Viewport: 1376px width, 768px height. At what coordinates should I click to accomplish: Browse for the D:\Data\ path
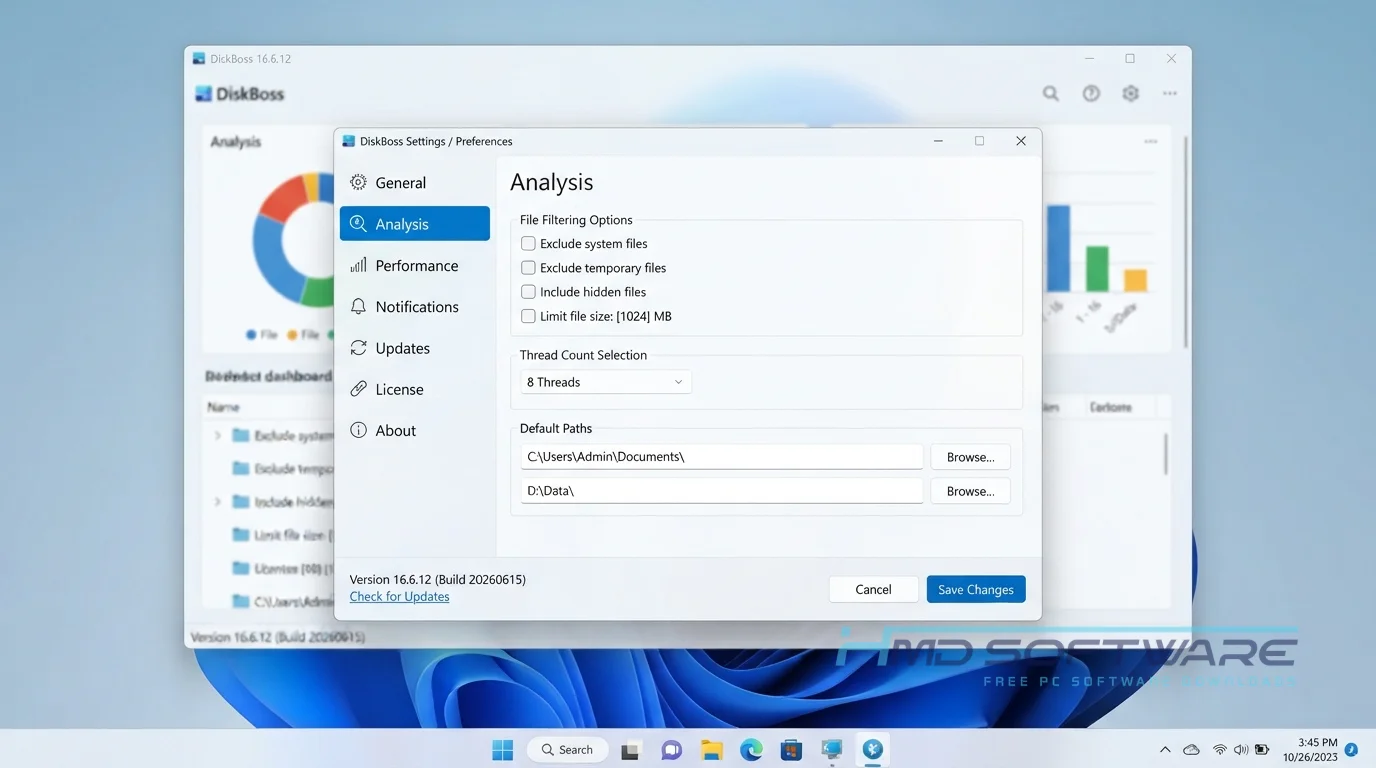(x=970, y=491)
